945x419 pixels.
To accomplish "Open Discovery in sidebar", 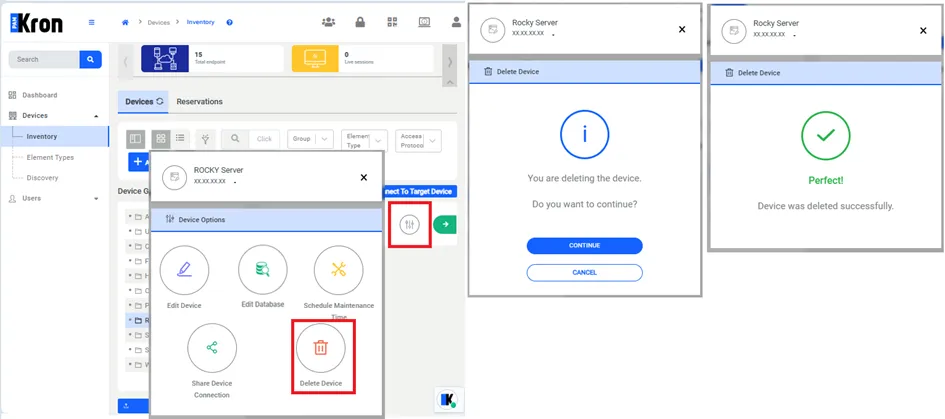I will coord(42,178).
